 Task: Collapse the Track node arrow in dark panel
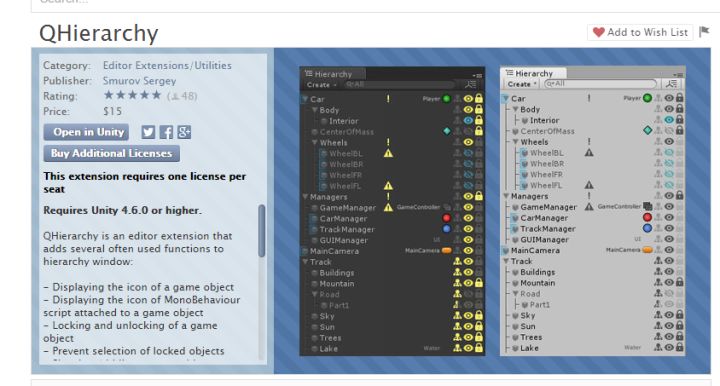pos(305,262)
